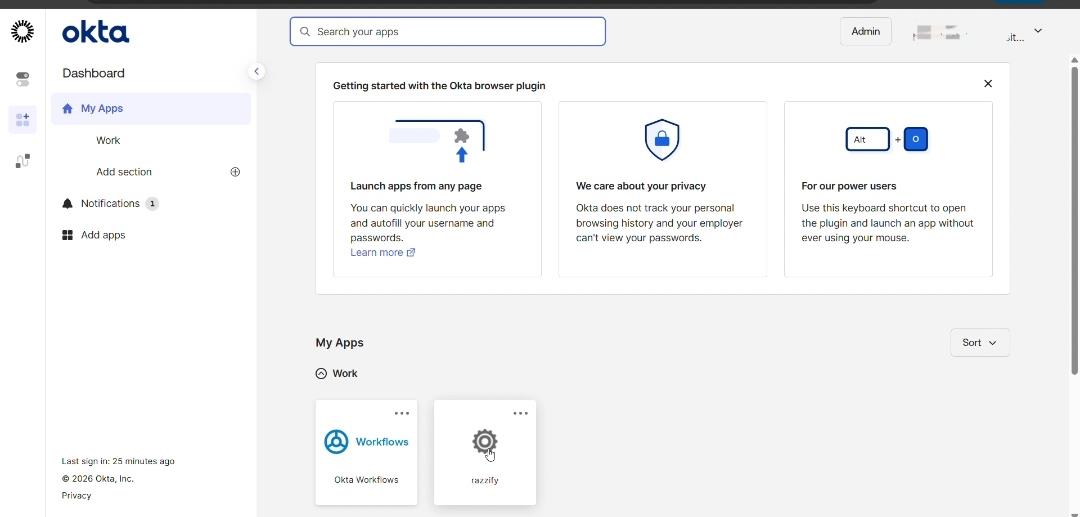Click the For our power users heading
The image size is (1080, 517).
click(849, 186)
